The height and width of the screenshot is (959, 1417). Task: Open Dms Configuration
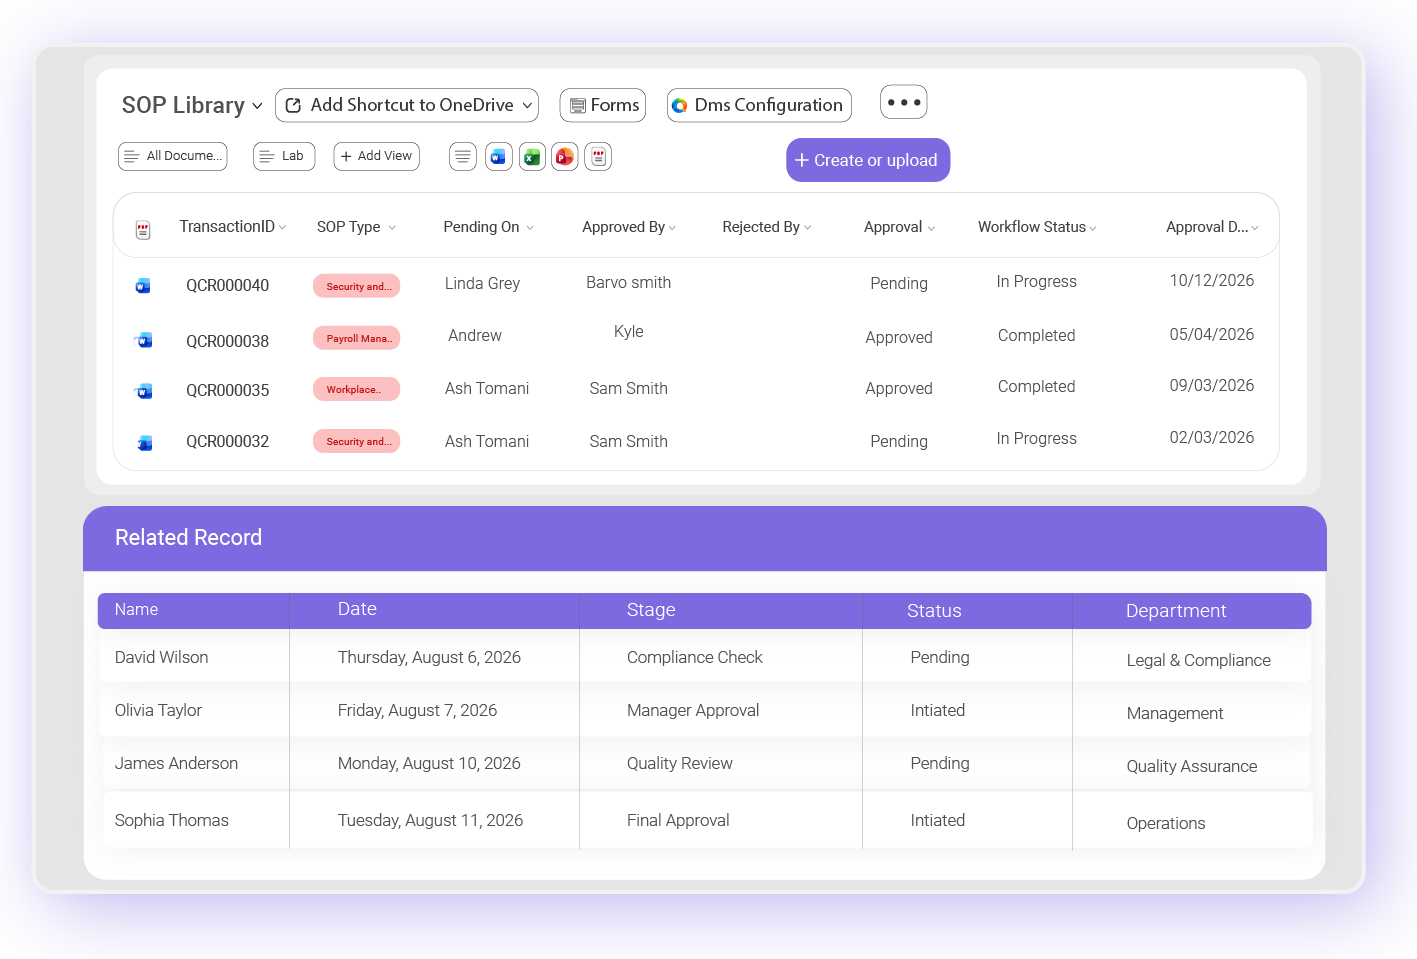(759, 105)
